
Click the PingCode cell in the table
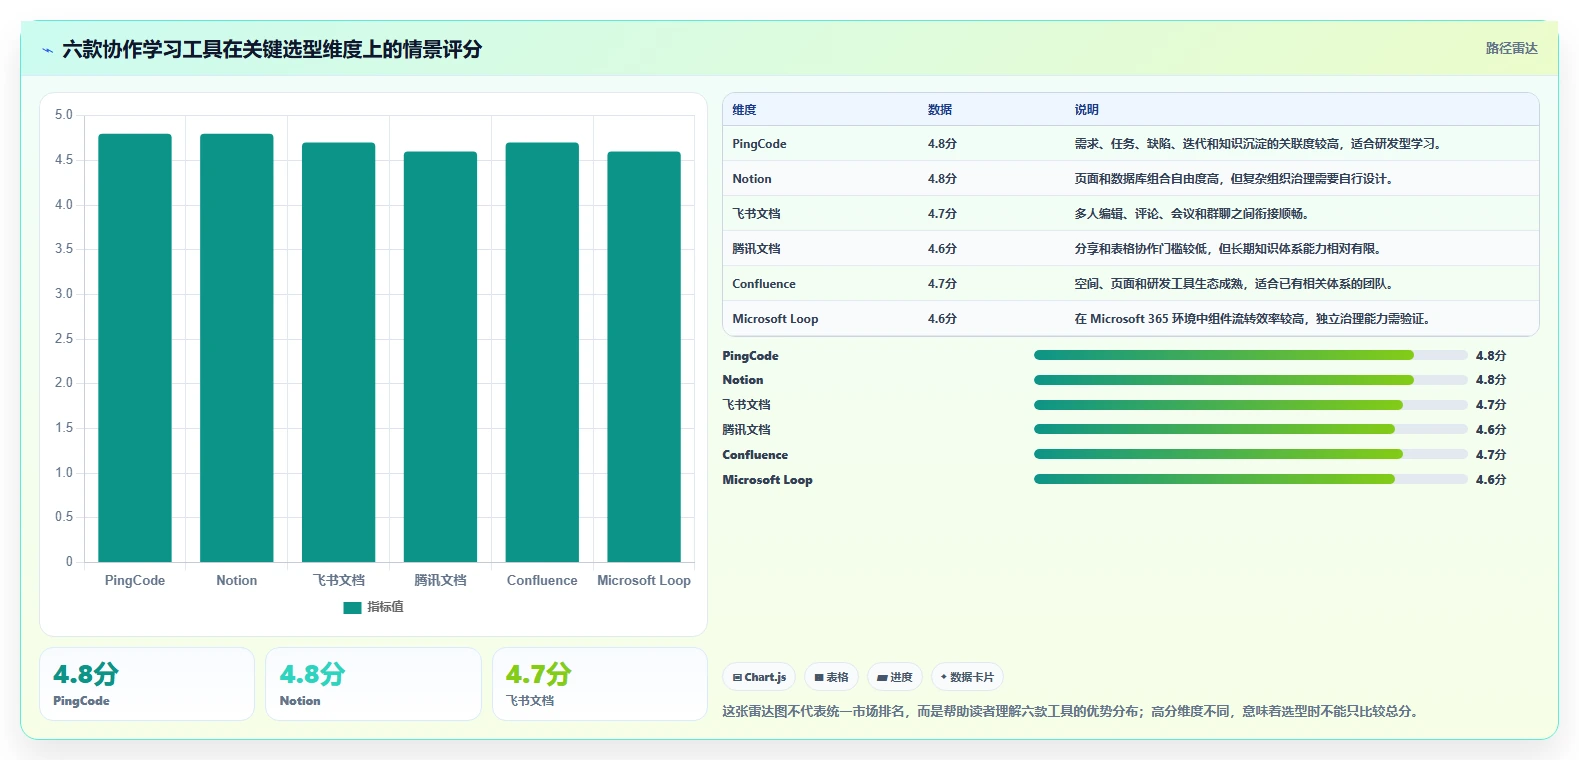click(759, 144)
